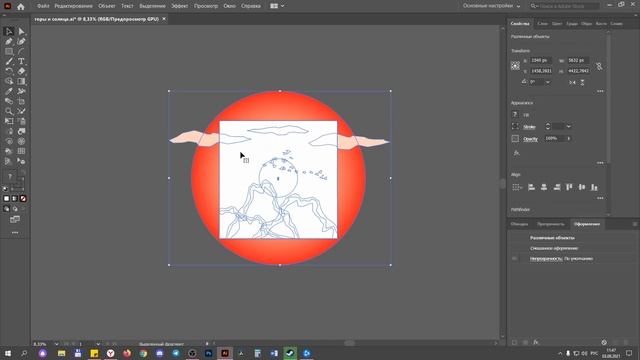Open the align-to options dropdown
The width and height of the screenshot is (640, 360).
[517, 187]
